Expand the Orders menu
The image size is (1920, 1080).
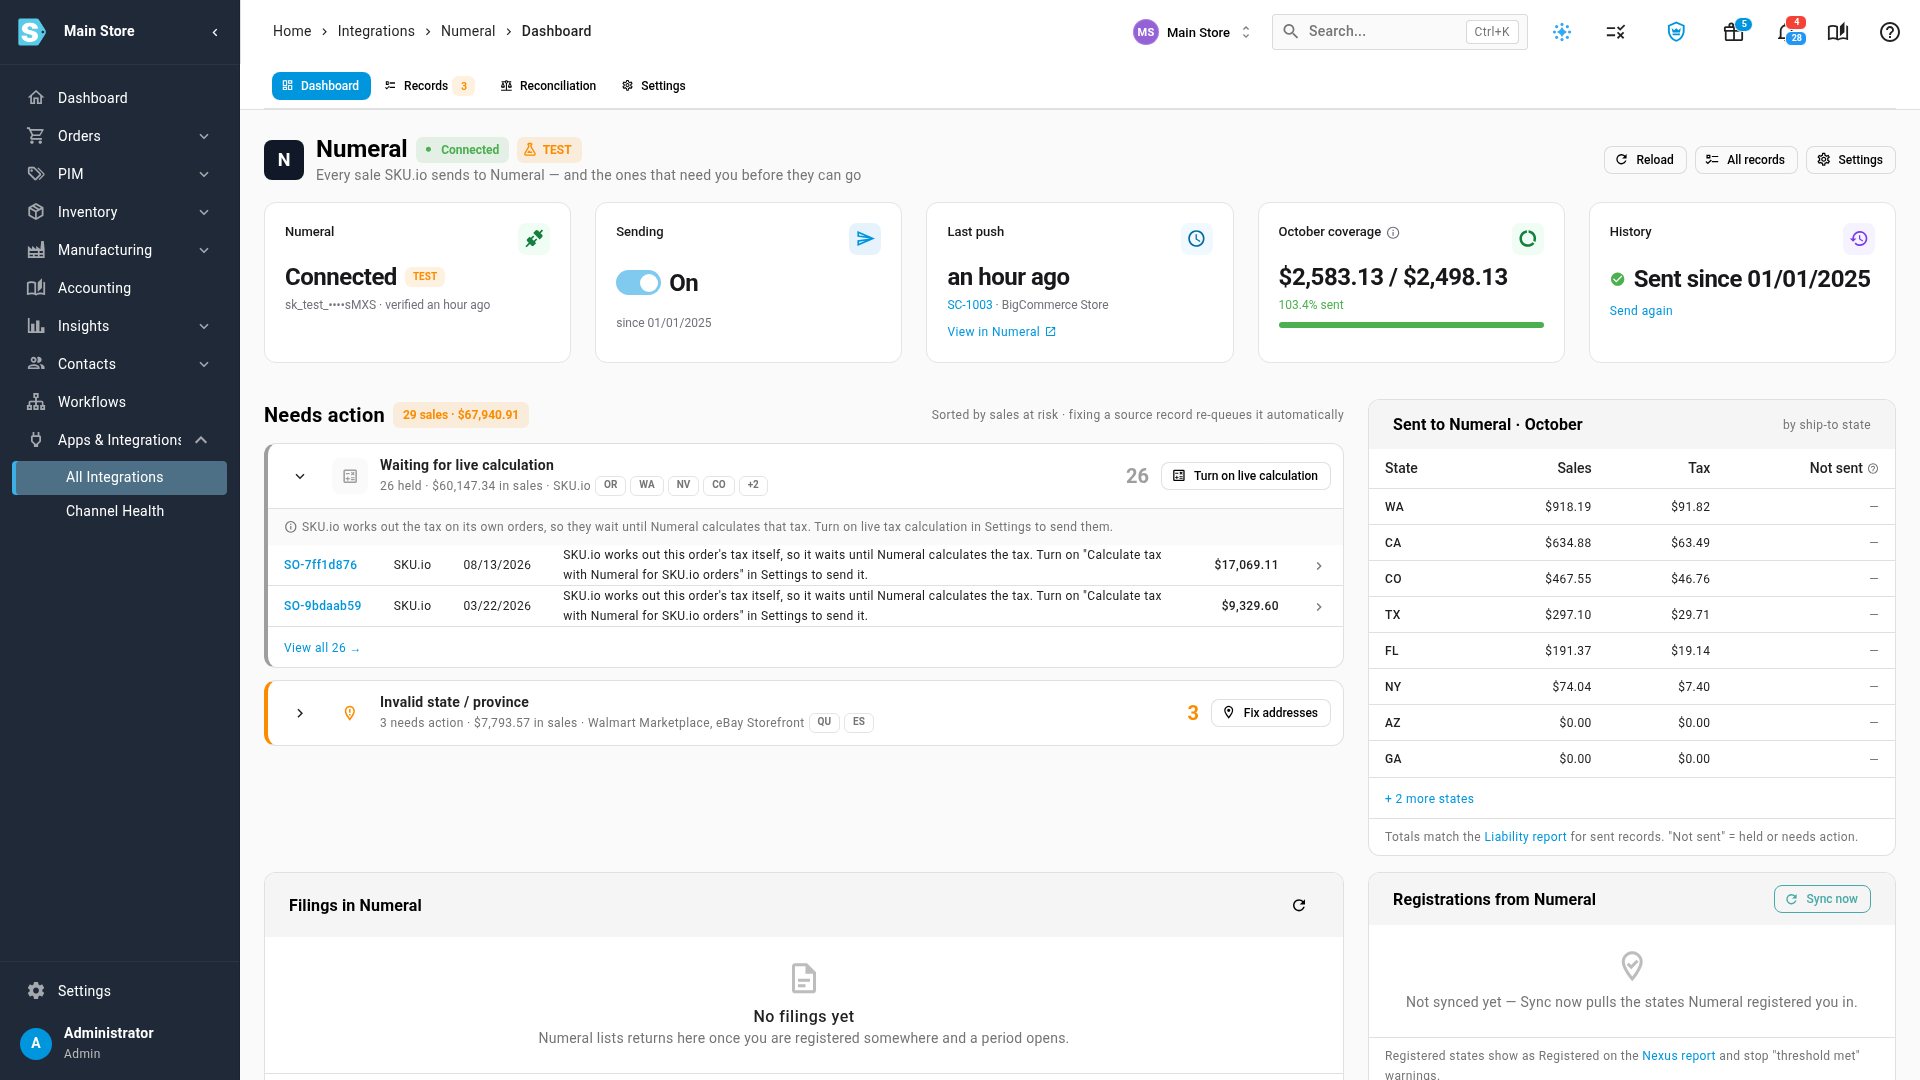120,136
